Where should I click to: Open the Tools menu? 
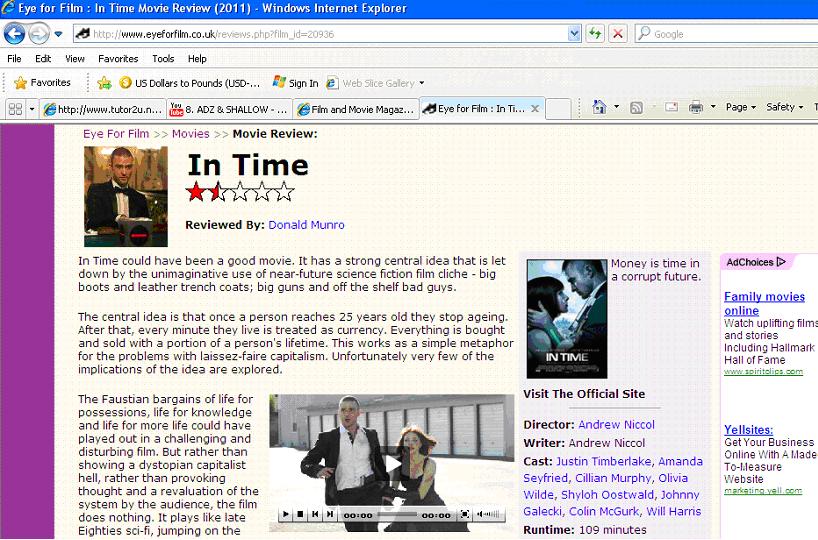point(163,58)
